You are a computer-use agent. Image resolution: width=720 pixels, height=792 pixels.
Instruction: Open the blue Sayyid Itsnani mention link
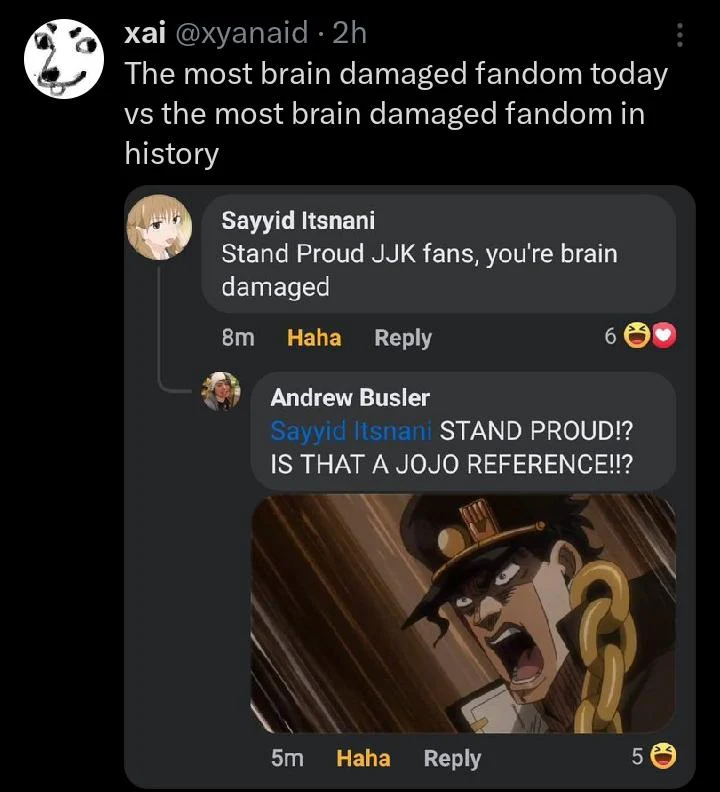pos(351,431)
